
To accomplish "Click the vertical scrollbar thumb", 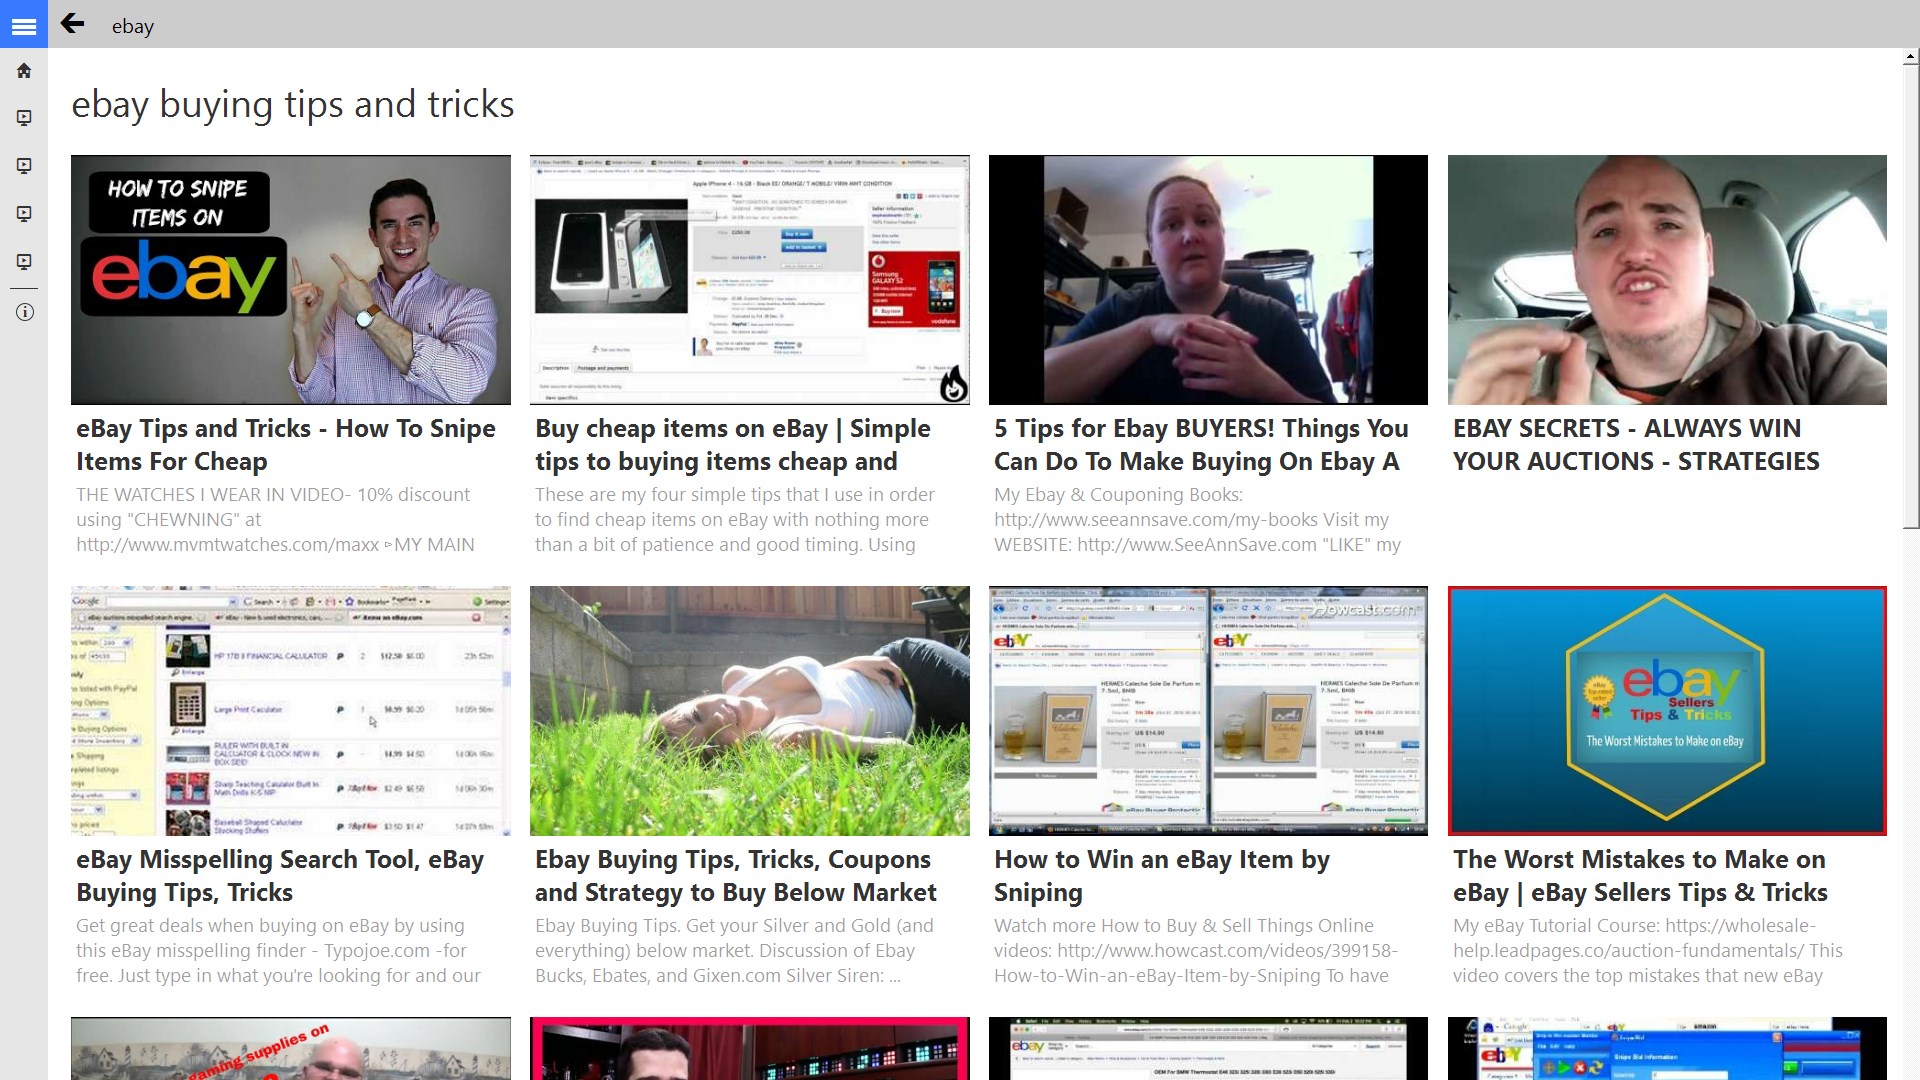I will click(x=1911, y=297).
